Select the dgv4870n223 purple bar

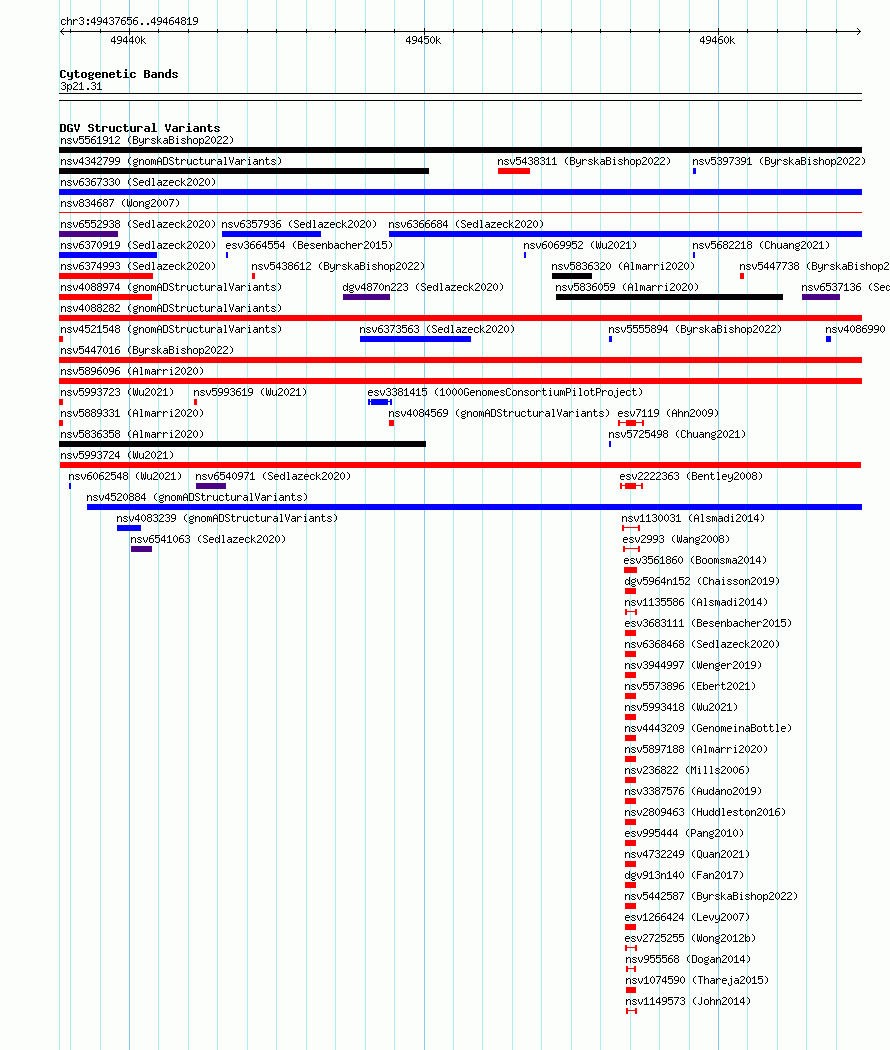point(366,297)
